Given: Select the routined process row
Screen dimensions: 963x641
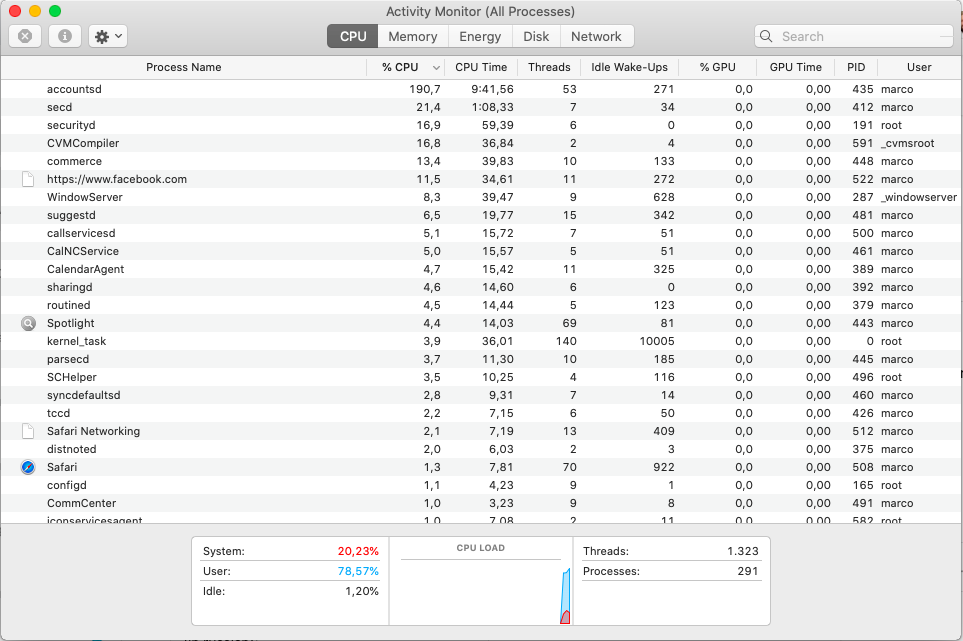Looking at the screenshot, I should (x=481, y=305).
